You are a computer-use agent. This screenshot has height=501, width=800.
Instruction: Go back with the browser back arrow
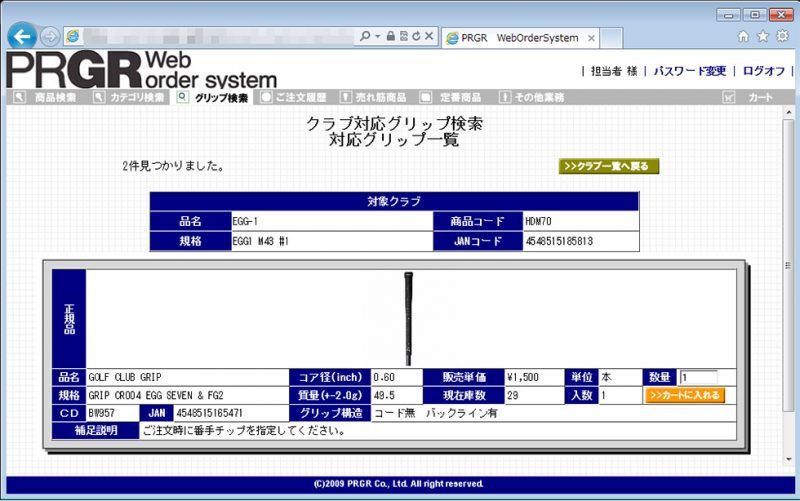pos(22,36)
